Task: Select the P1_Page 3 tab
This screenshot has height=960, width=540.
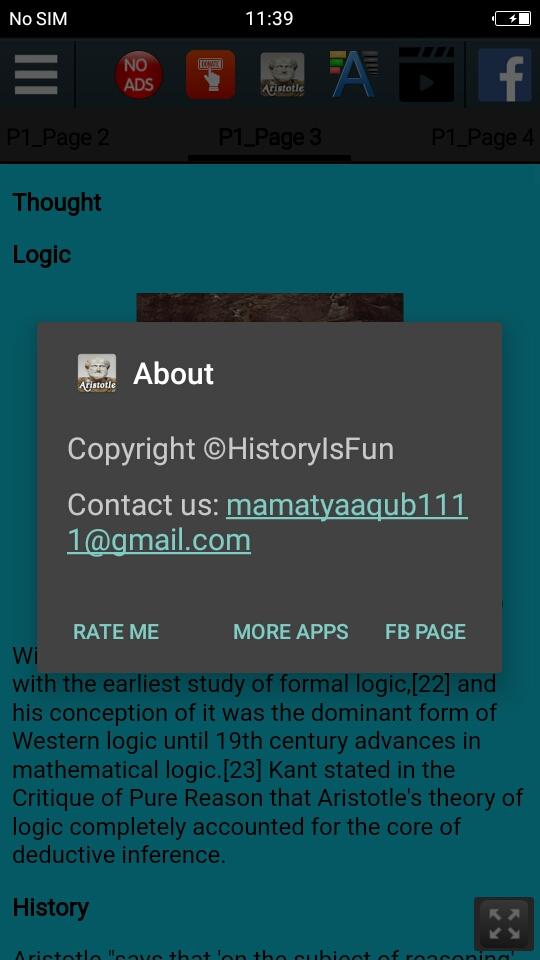Action: tap(270, 137)
